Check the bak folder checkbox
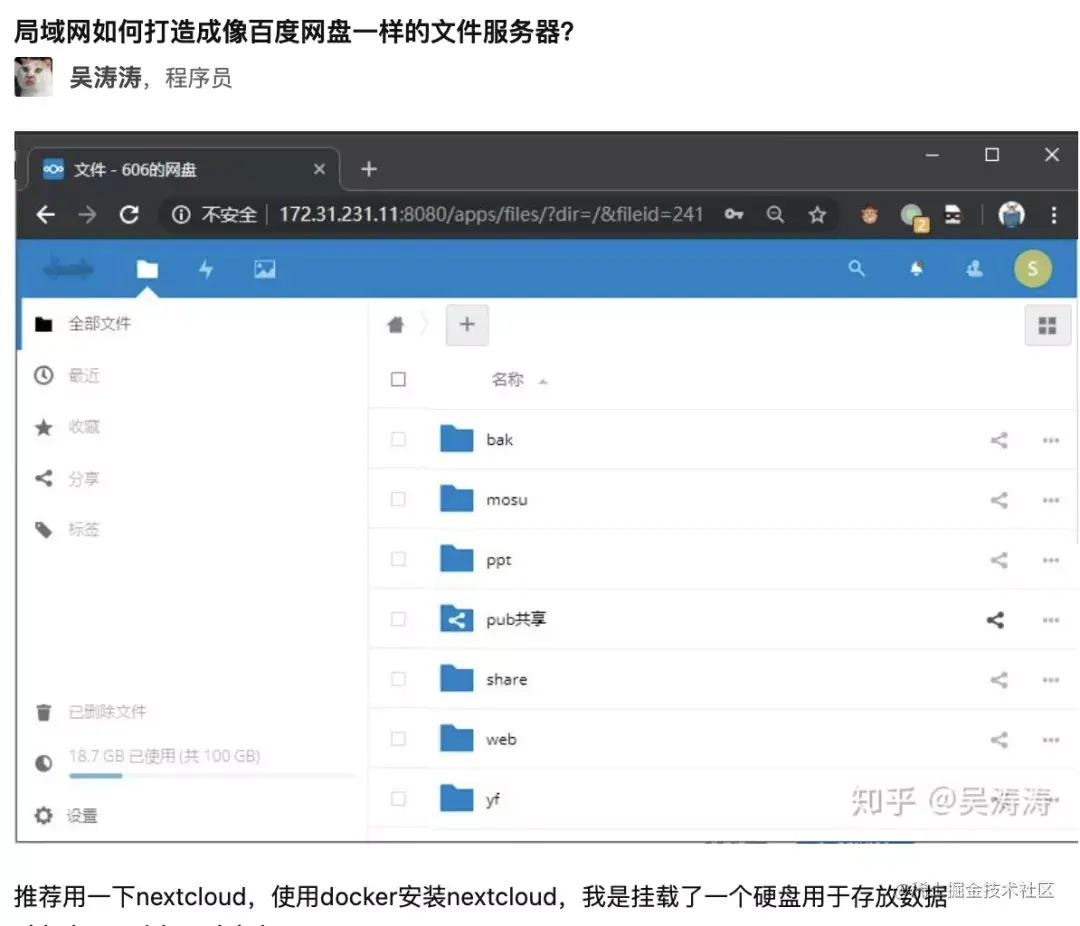 pos(398,440)
